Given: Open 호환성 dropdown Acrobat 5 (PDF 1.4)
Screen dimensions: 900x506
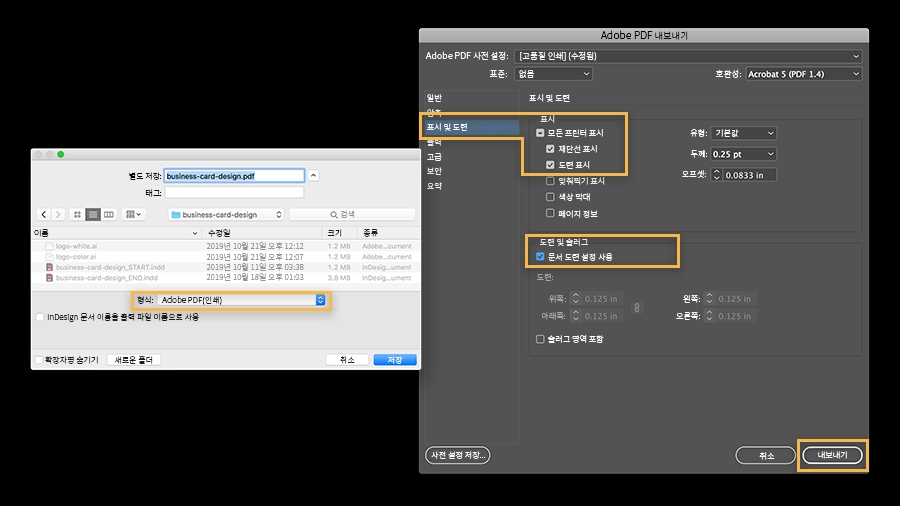Looking at the screenshot, I should tap(804, 74).
